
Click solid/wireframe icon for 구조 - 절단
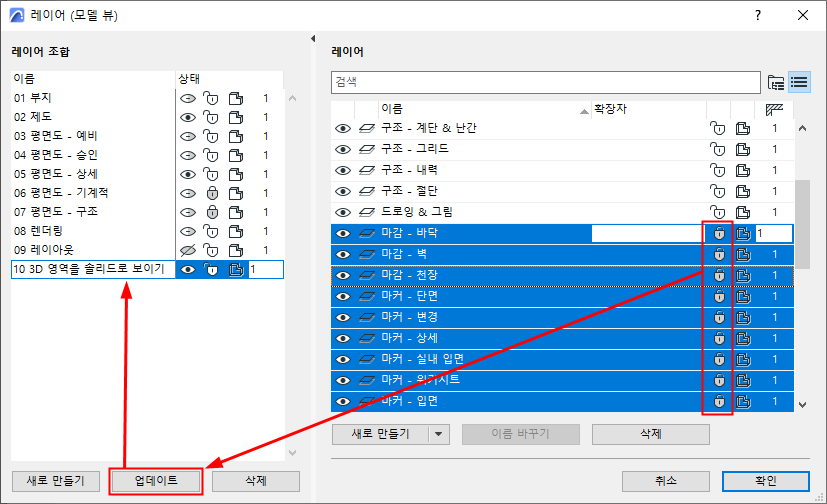pyautogui.click(x=743, y=191)
